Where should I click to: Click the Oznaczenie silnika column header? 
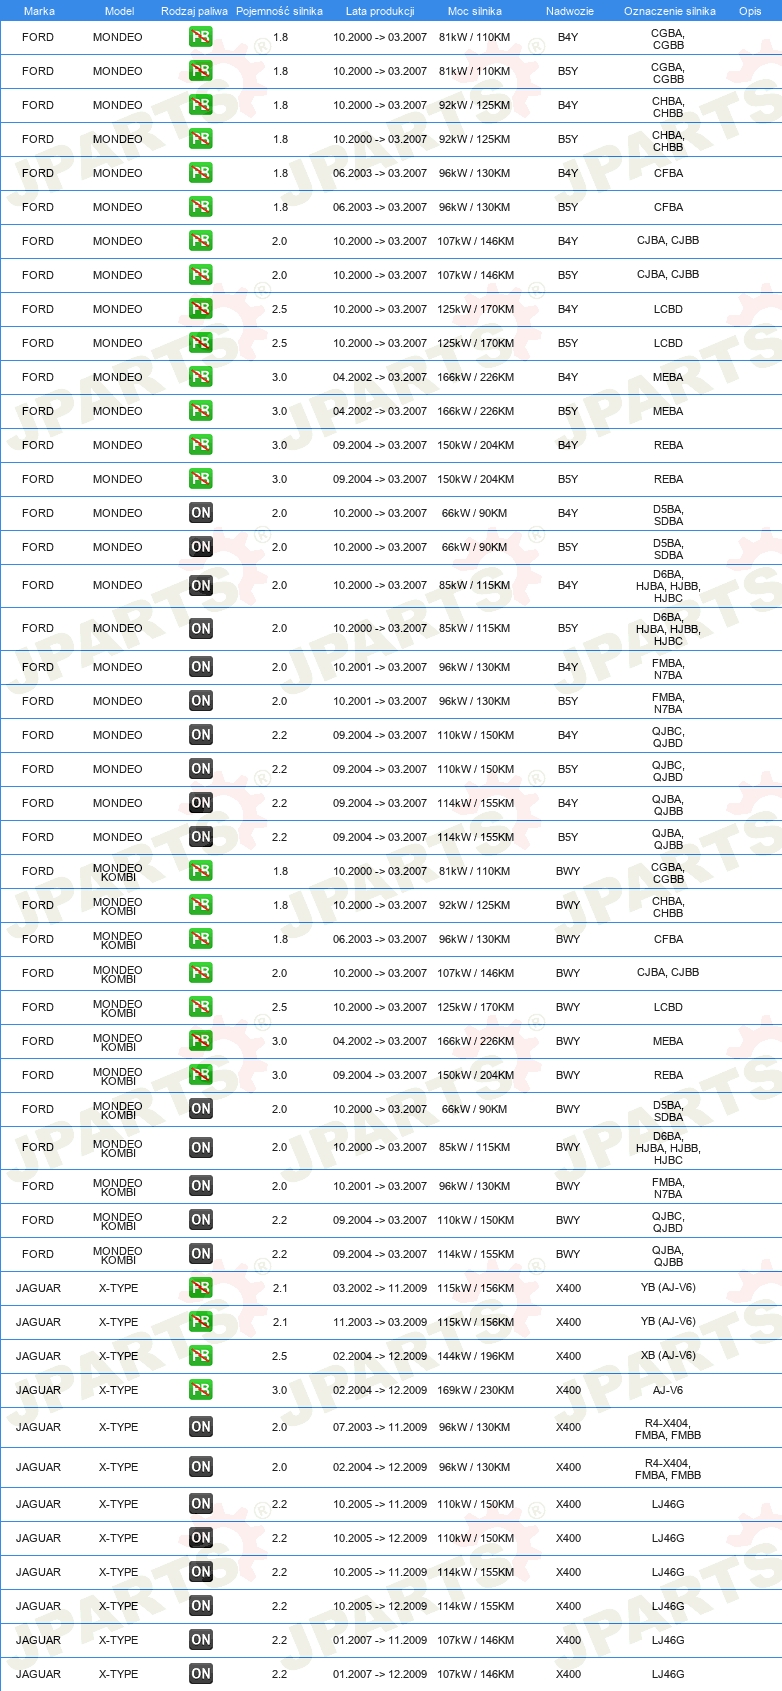point(670,11)
